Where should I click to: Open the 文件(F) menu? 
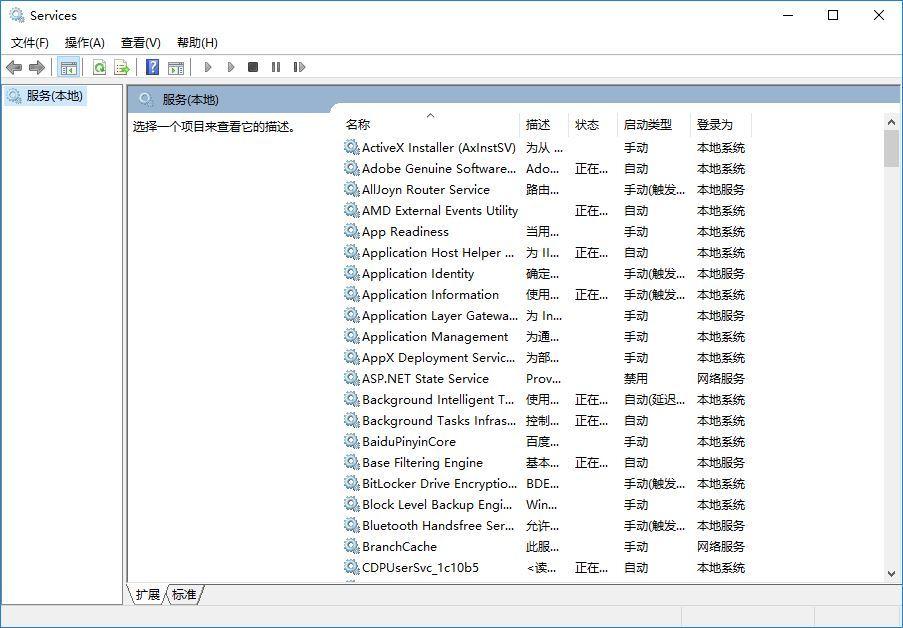coord(30,43)
